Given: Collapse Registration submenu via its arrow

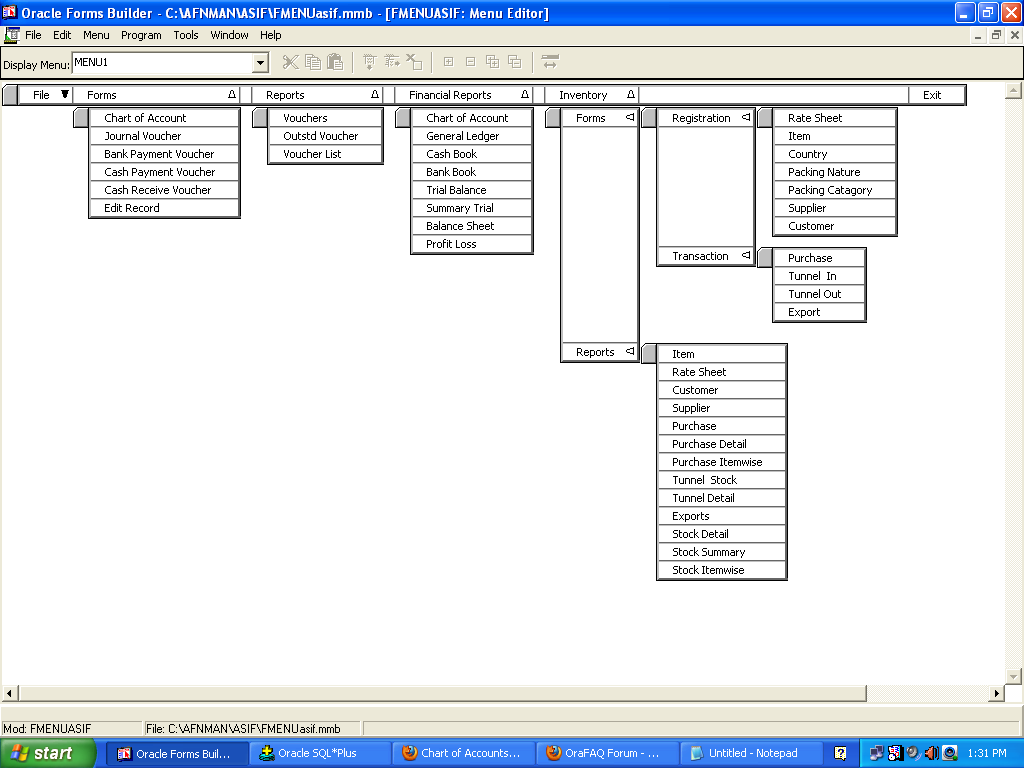Looking at the screenshot, I should click(746, 118).
